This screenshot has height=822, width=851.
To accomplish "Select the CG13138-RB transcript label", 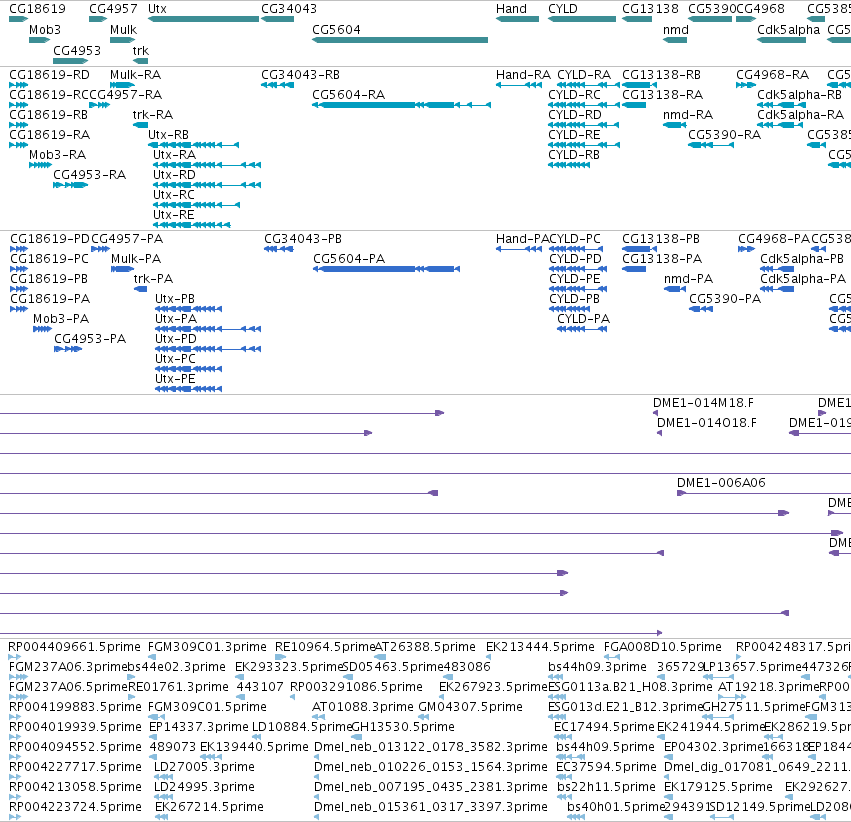I will click(662, 75).
